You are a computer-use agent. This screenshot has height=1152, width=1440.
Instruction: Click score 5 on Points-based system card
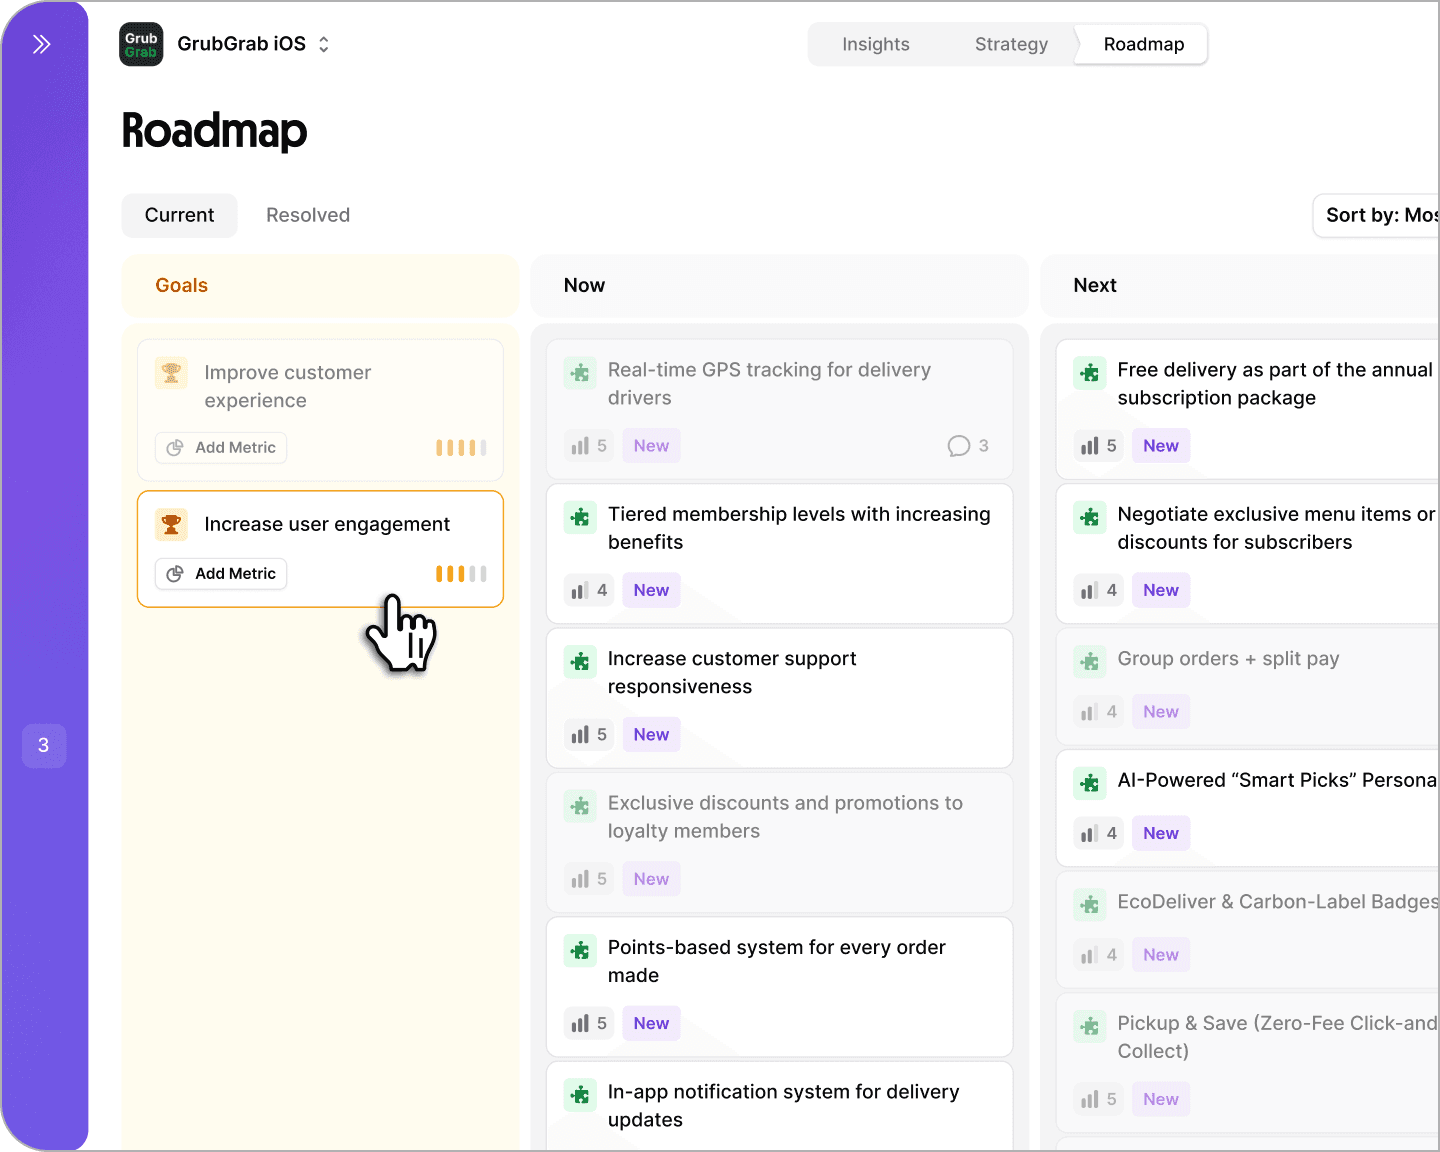pyautogui.click(x=589, y=1023)
